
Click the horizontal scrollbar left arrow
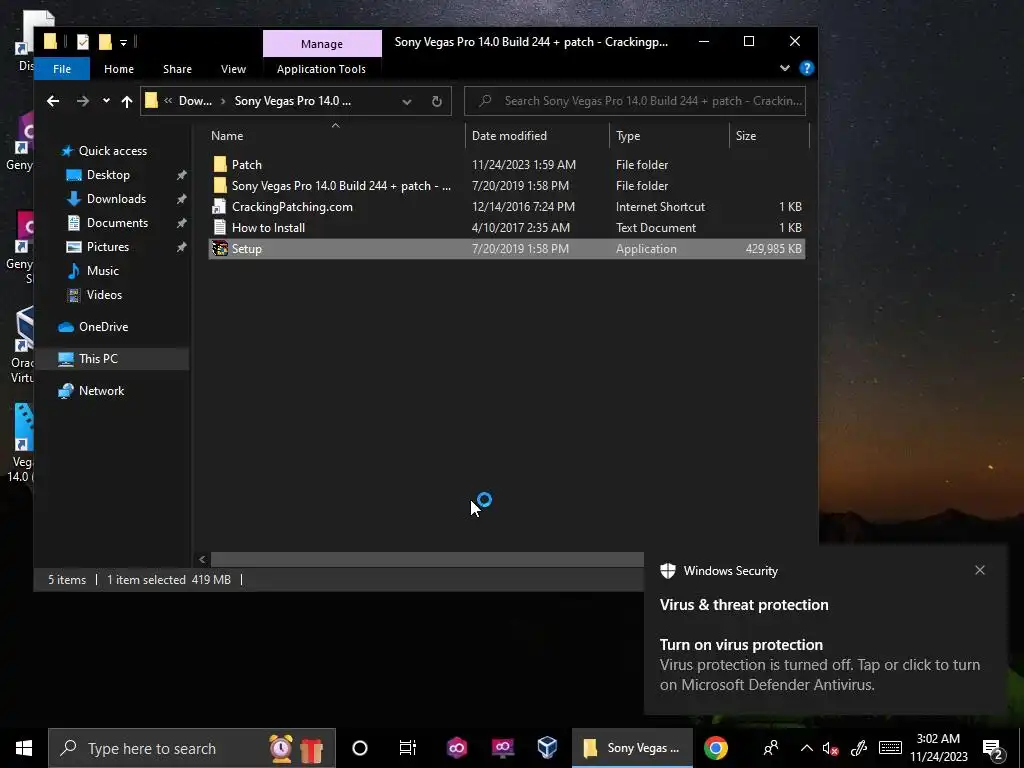pyautogui.click(x=202, y=559)
